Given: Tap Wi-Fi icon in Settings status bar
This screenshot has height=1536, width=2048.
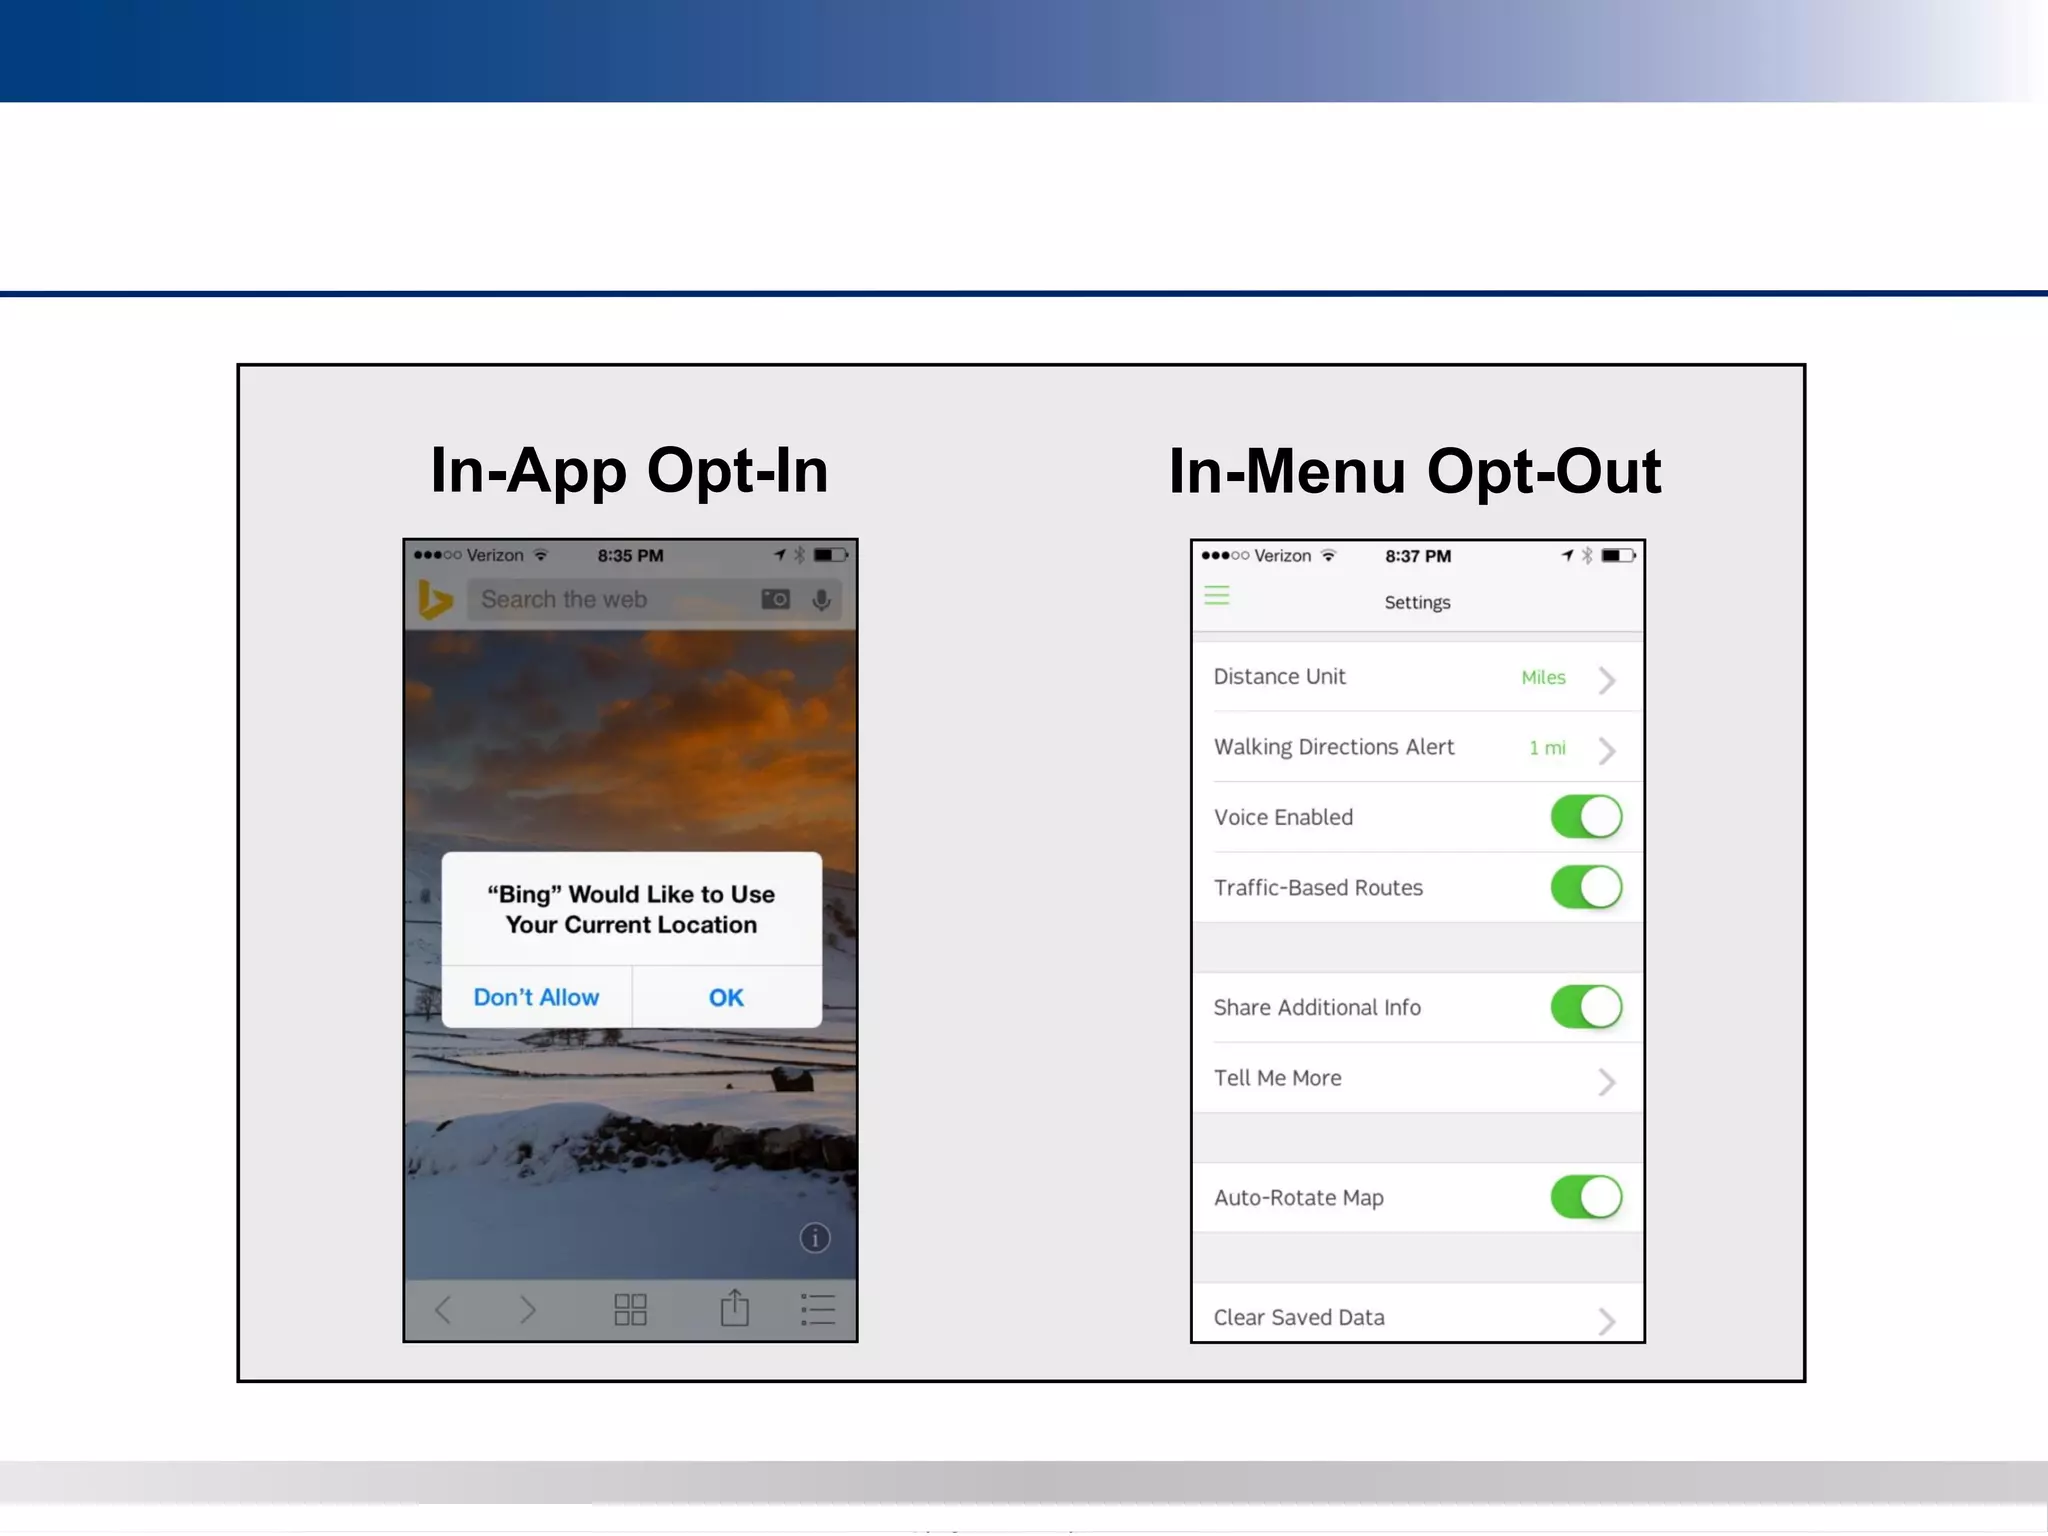Looking at the screenshot, I should 1328,555.
